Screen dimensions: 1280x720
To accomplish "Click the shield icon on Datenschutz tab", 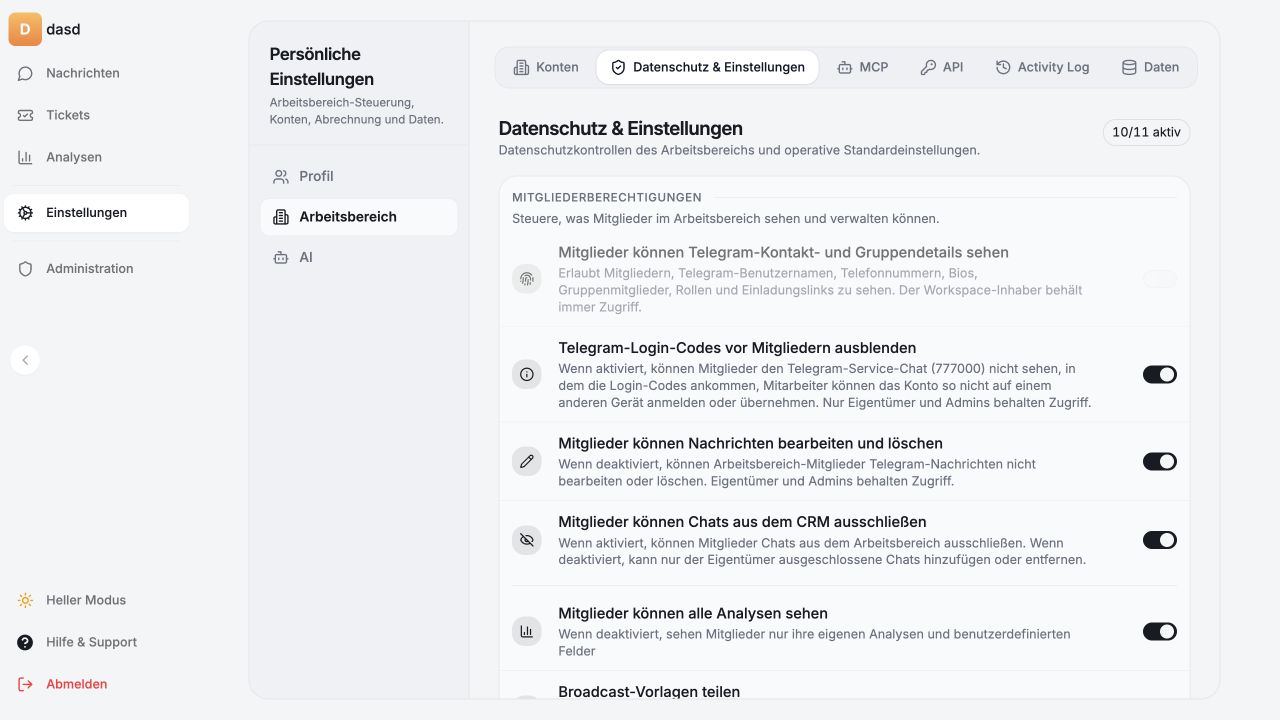I will point(618,67).
